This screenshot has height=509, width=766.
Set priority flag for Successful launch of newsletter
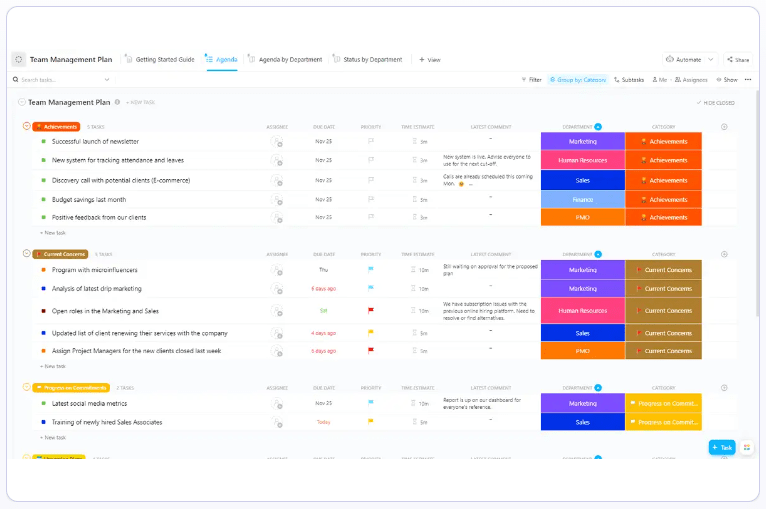coord(371,141)
